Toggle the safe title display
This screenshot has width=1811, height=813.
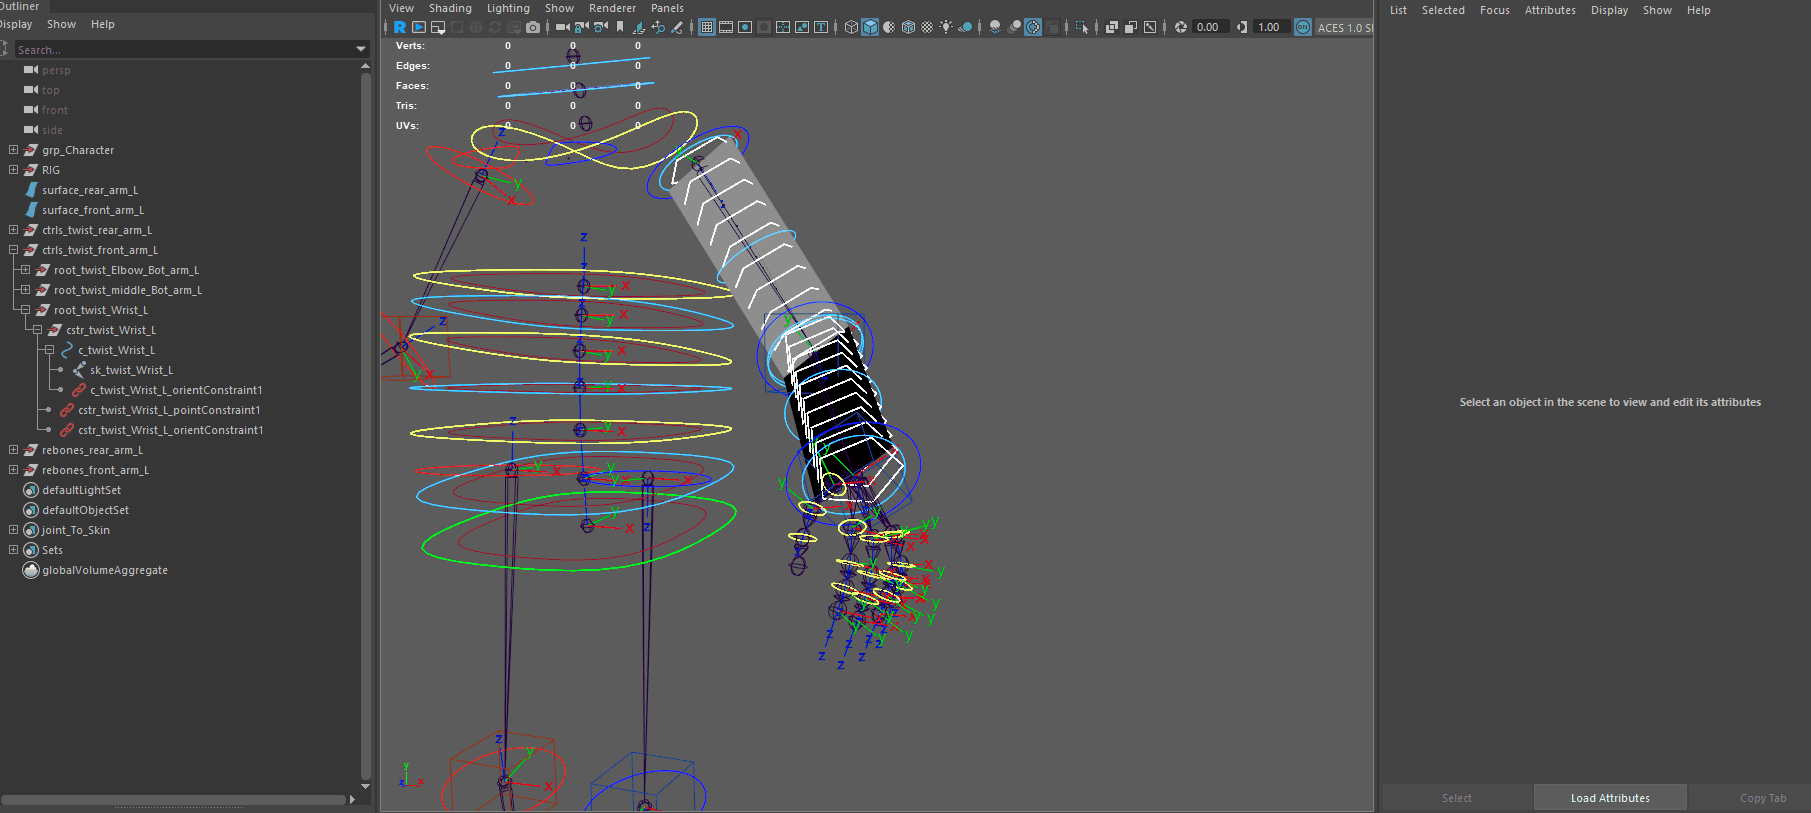(821, 27)
